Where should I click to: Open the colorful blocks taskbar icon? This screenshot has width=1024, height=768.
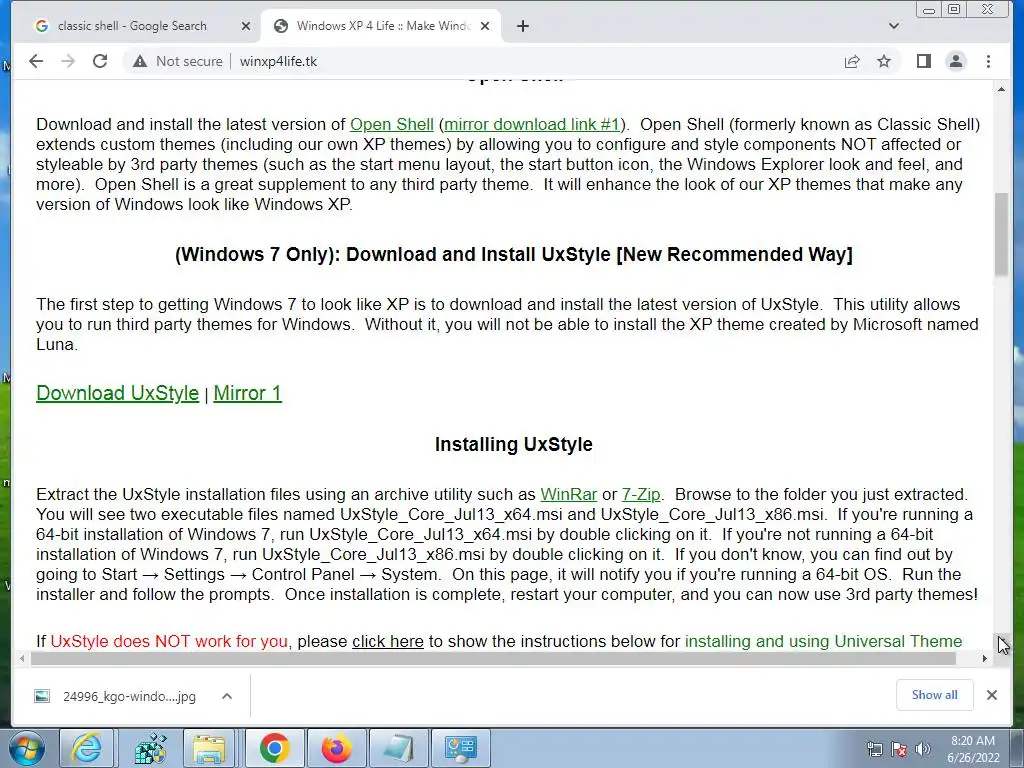tap(150, 748)
